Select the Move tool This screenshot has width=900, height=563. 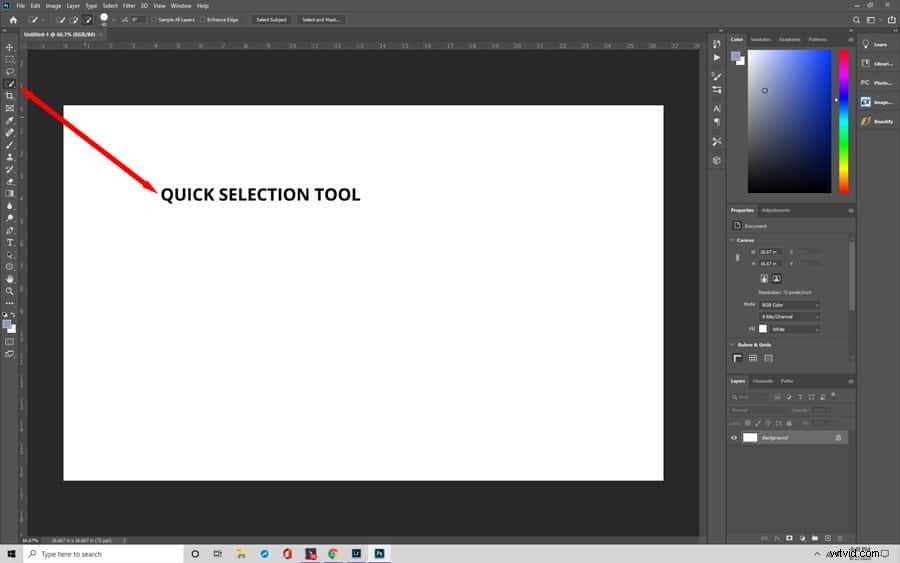[10, 47]
